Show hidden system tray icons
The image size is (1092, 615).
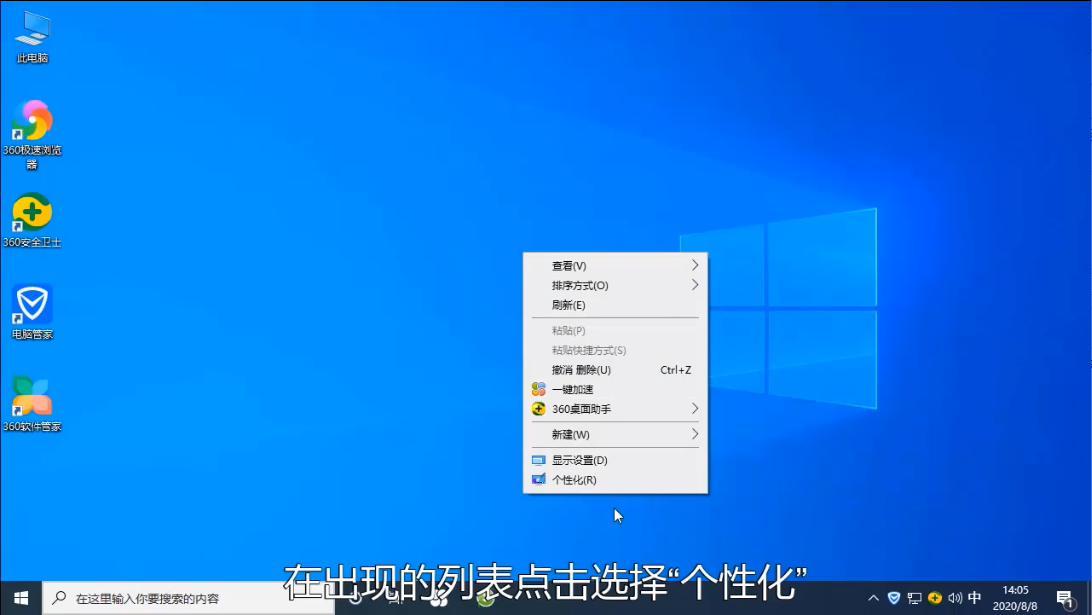point(873,598)
